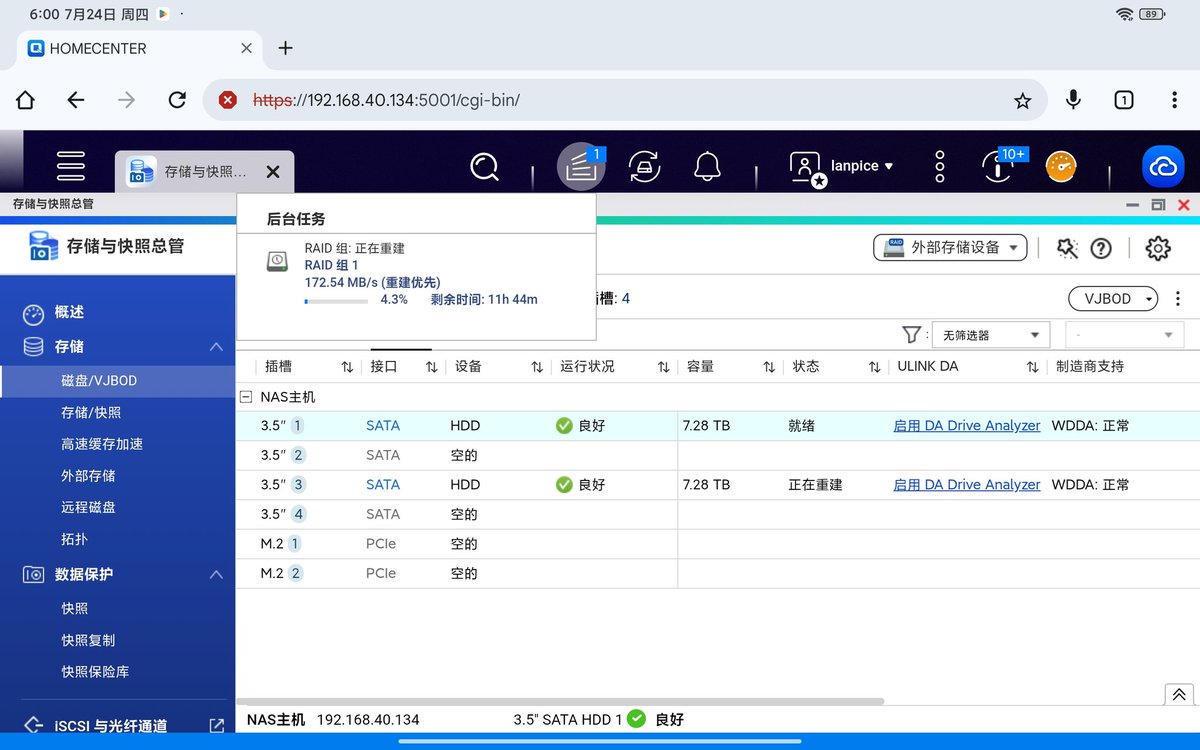Open the hamburger main menu
Screen dimensions: 1200x750
pos(70,166)
